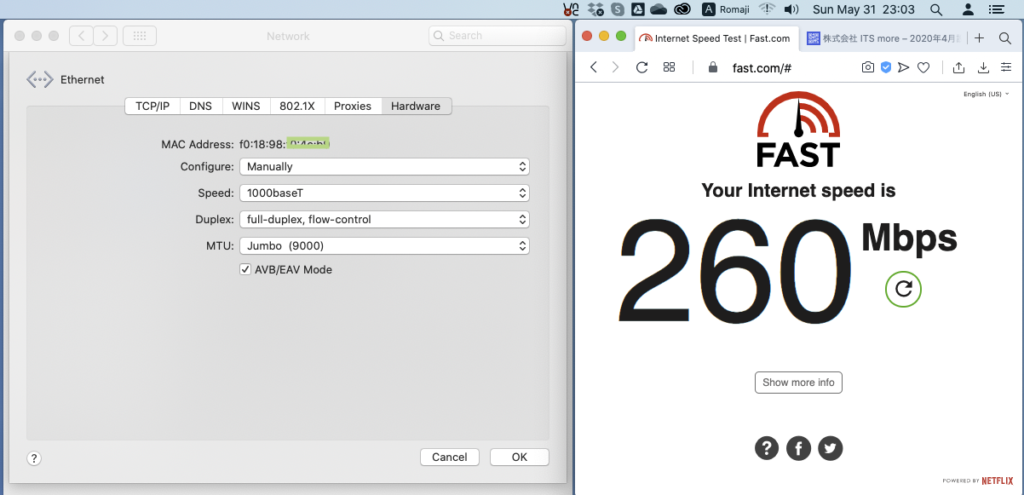
Task: Uncheck the AVB/EAV Mode checkbox
Action: [245, 269]
